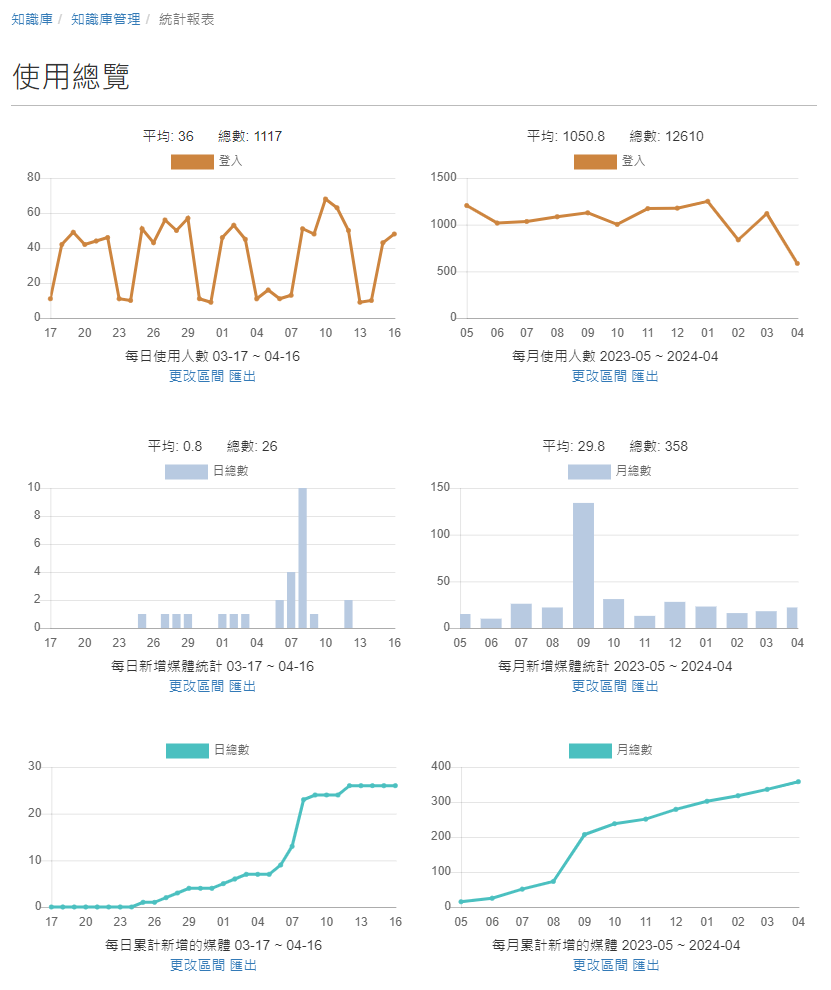Toggle the teal 日總數 cumulative legend

tap(208, 751)
